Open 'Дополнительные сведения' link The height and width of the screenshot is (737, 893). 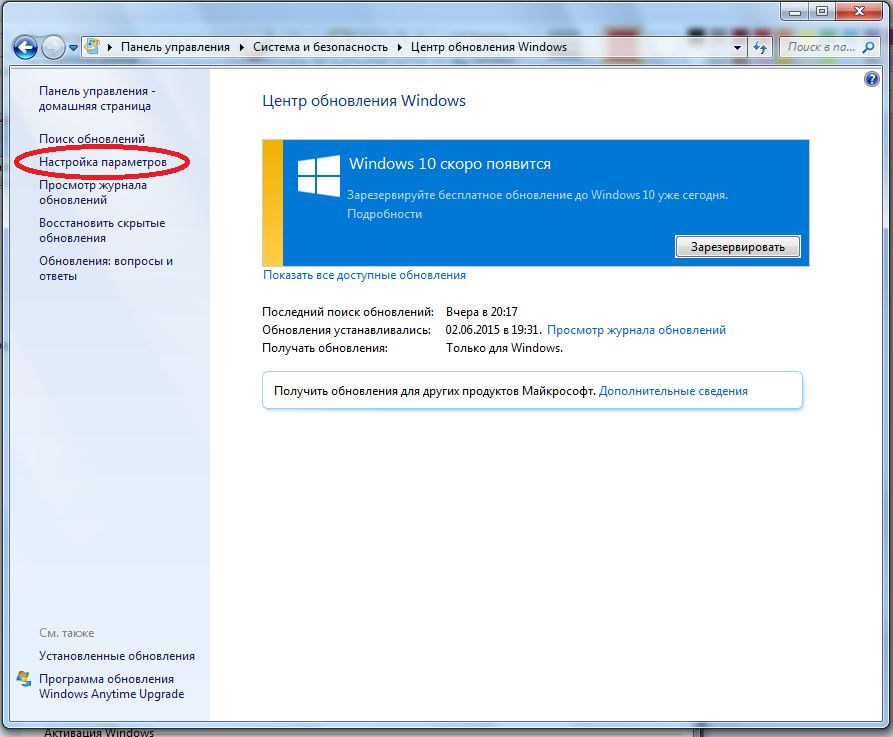point(673,391)
